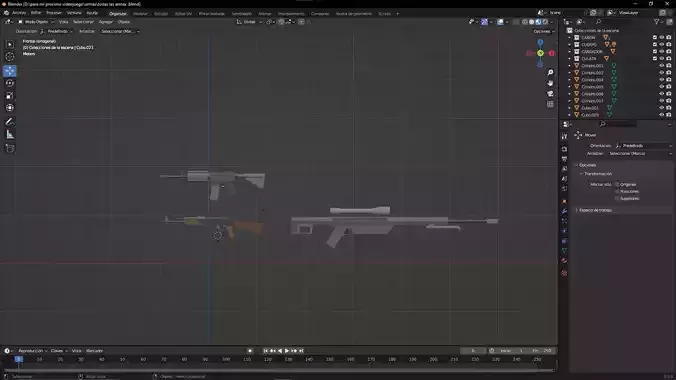Viewport: 676px width, 380px height.
Task: Expand the Espacio de trabajo panel
Action: pos(595,210)
